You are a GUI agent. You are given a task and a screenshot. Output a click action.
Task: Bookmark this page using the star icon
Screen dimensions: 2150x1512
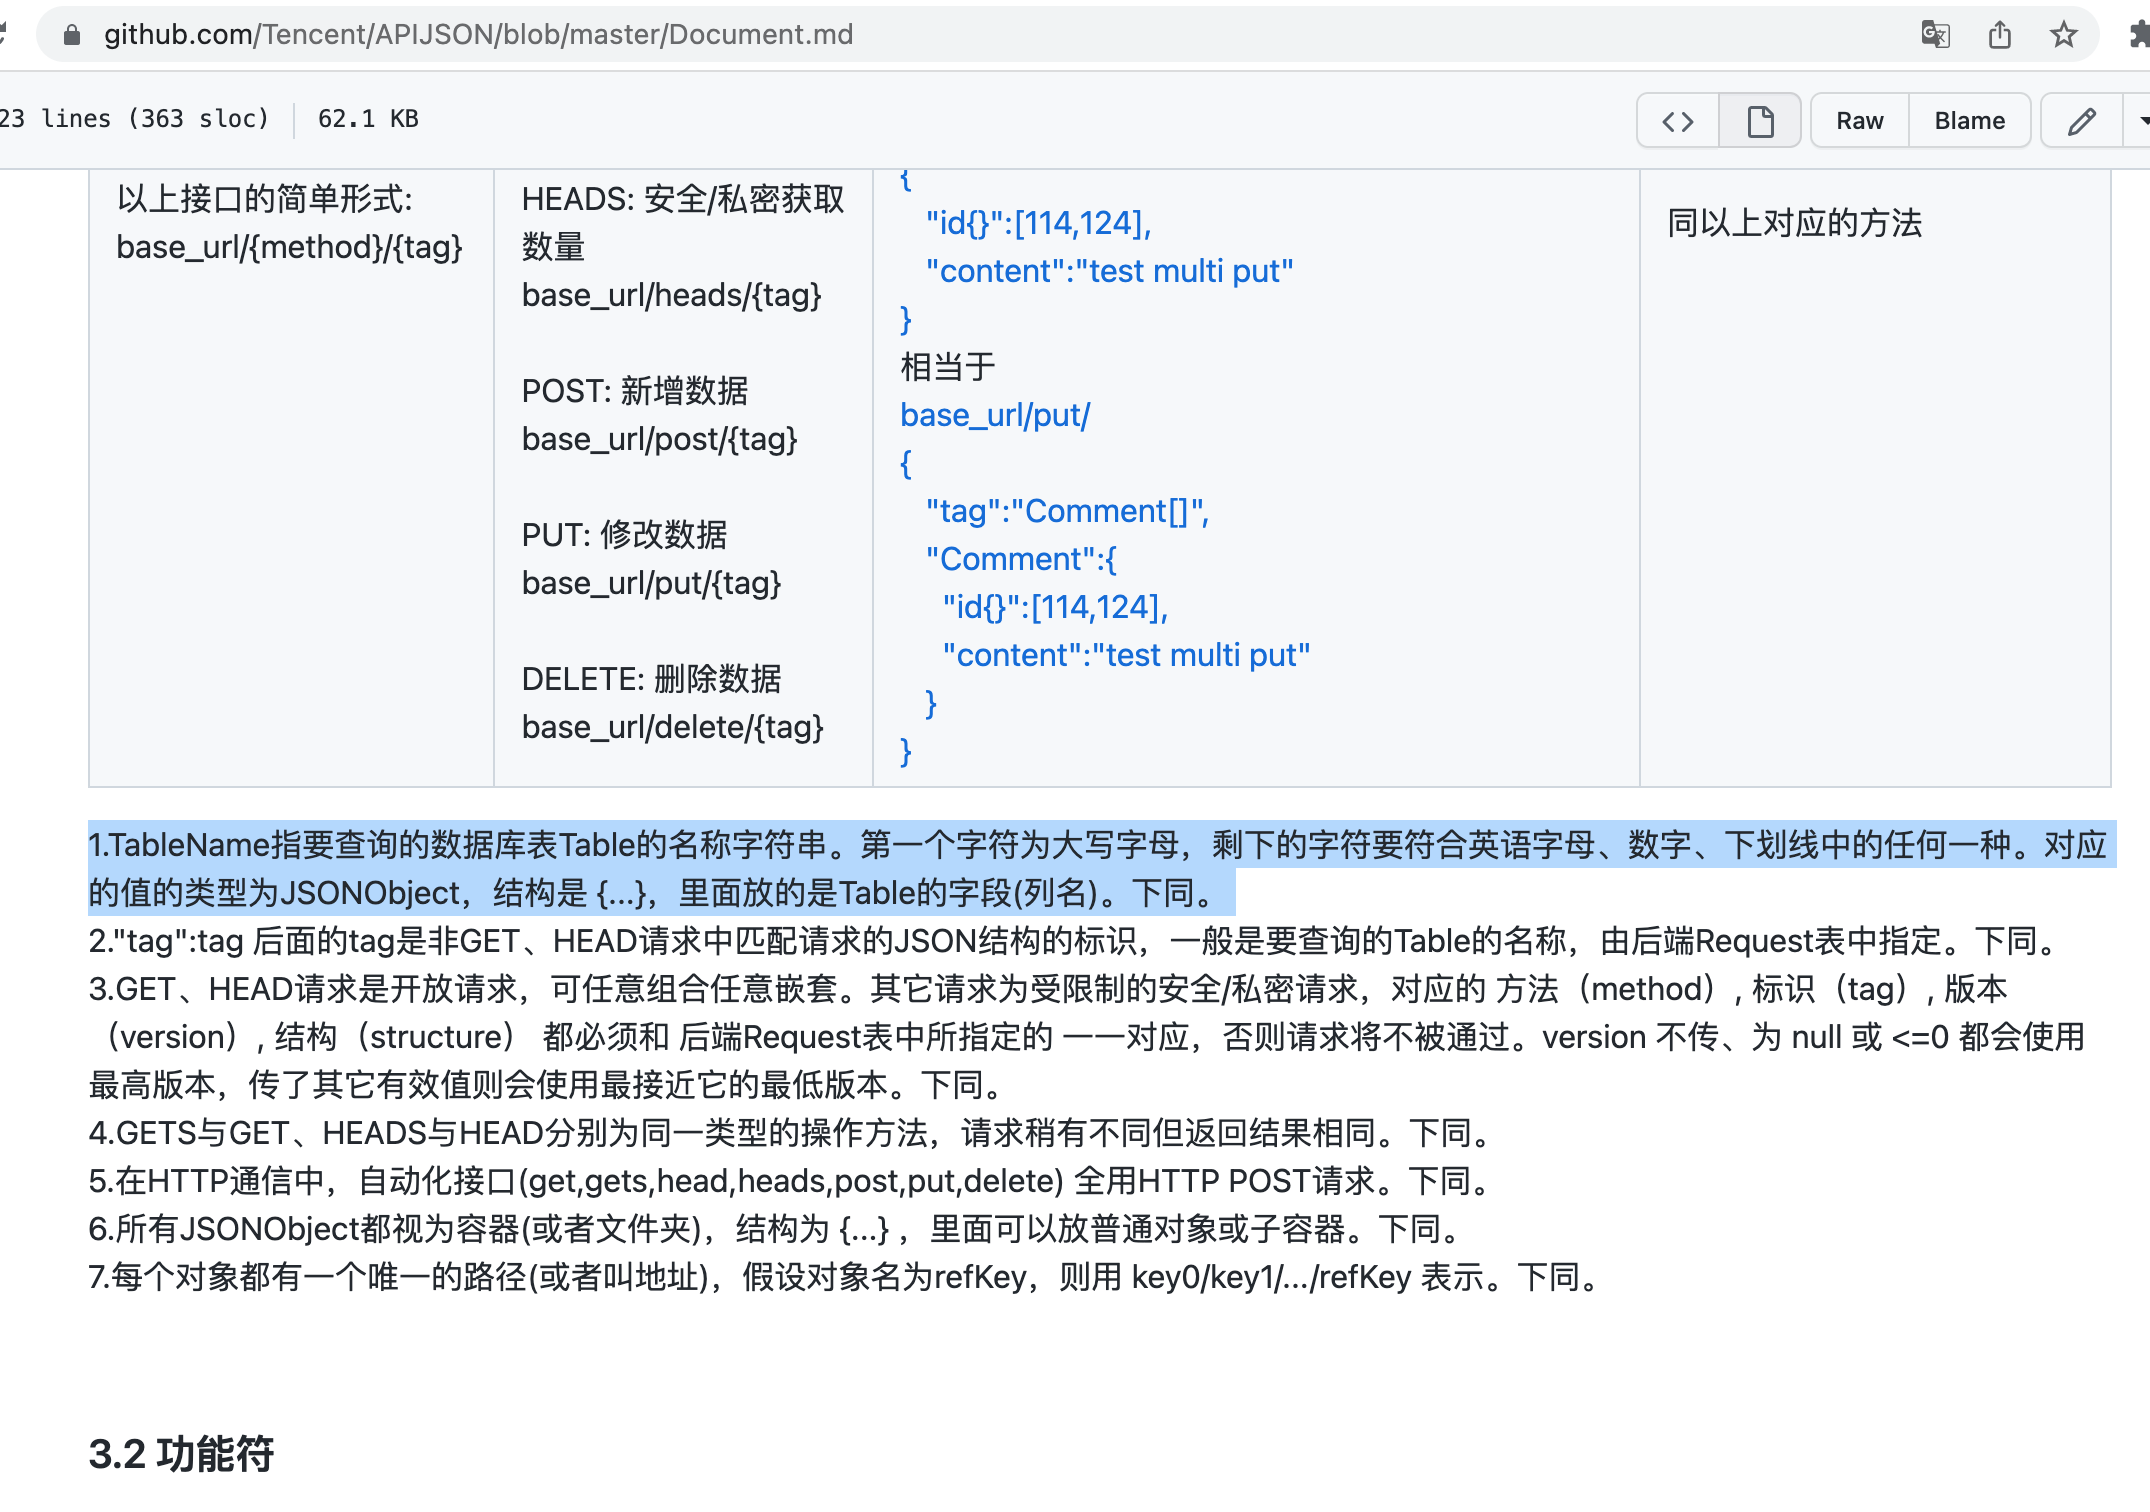[2062, 34]
